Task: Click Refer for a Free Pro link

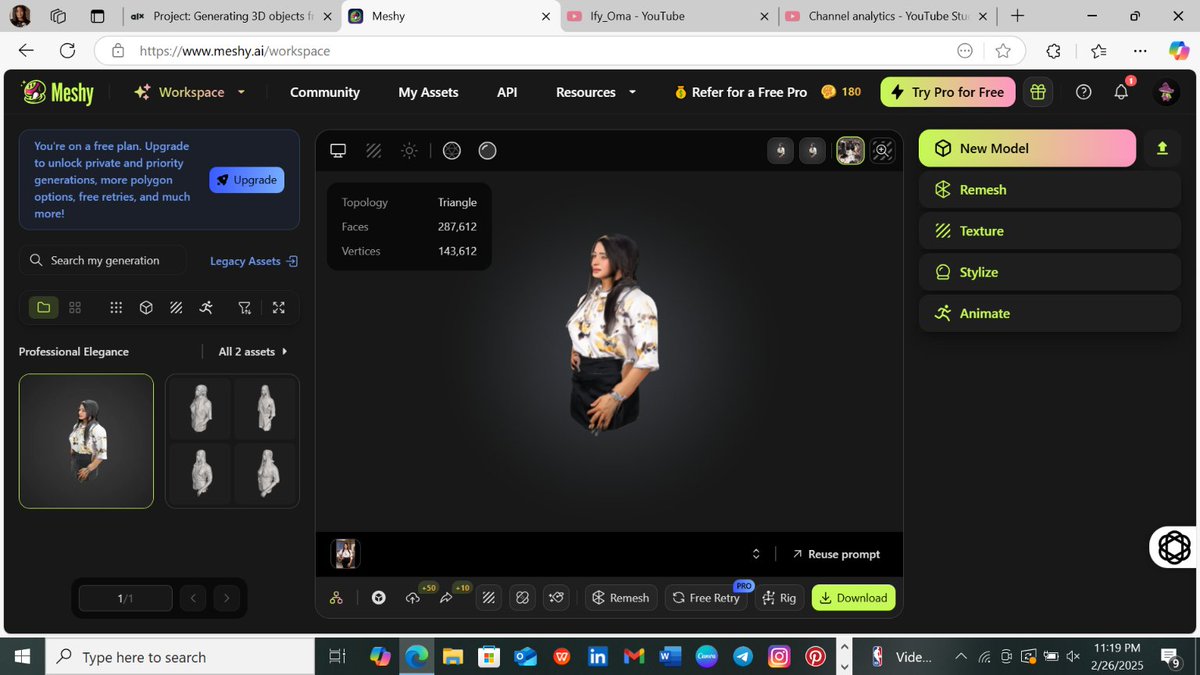Action: coord(741,92)
